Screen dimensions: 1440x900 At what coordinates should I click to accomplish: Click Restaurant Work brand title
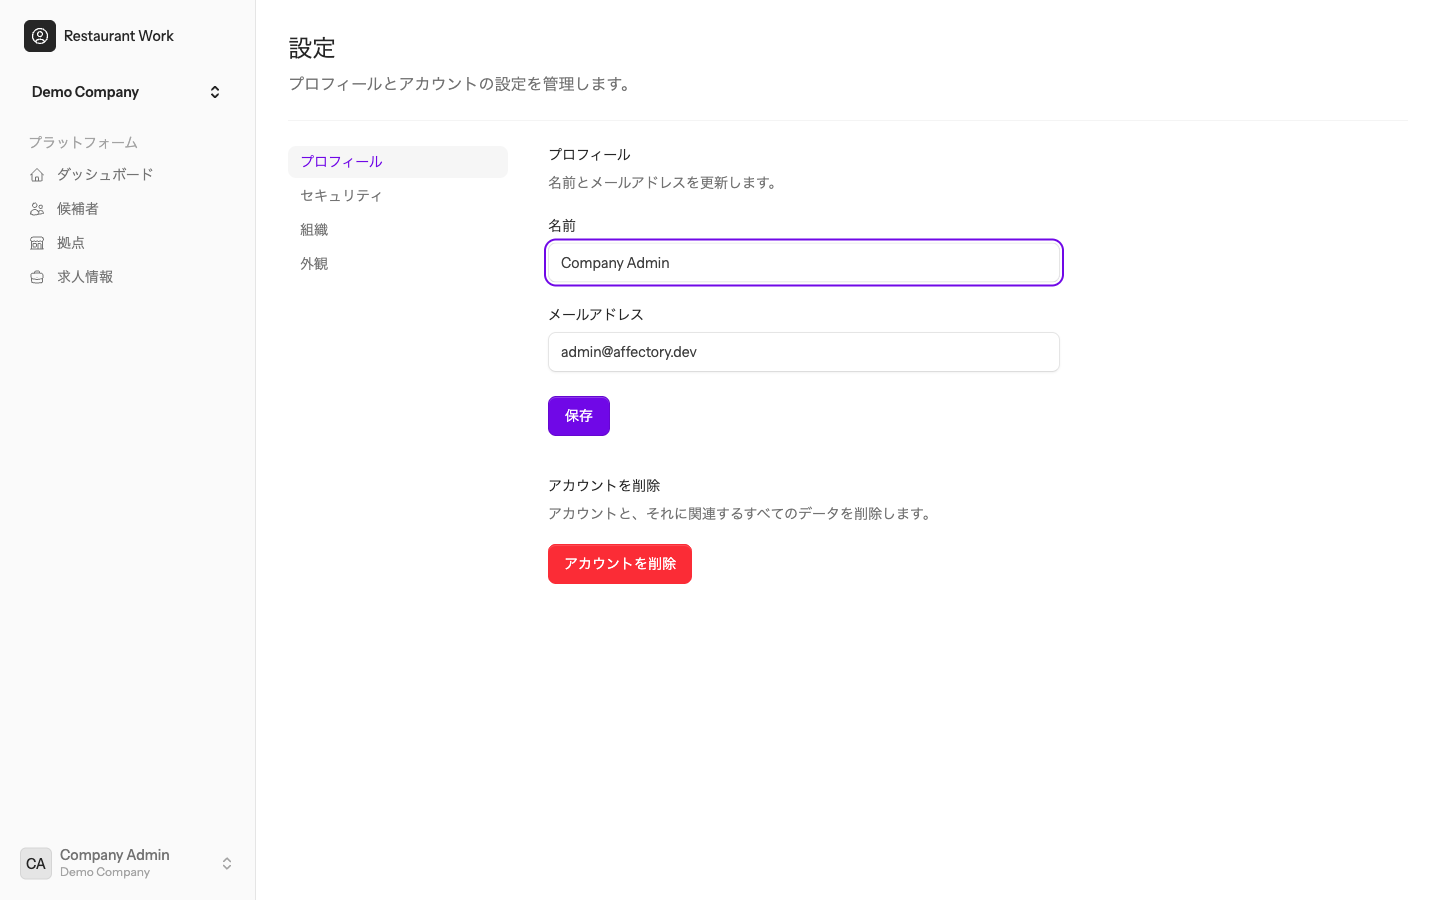coord(119,36)
